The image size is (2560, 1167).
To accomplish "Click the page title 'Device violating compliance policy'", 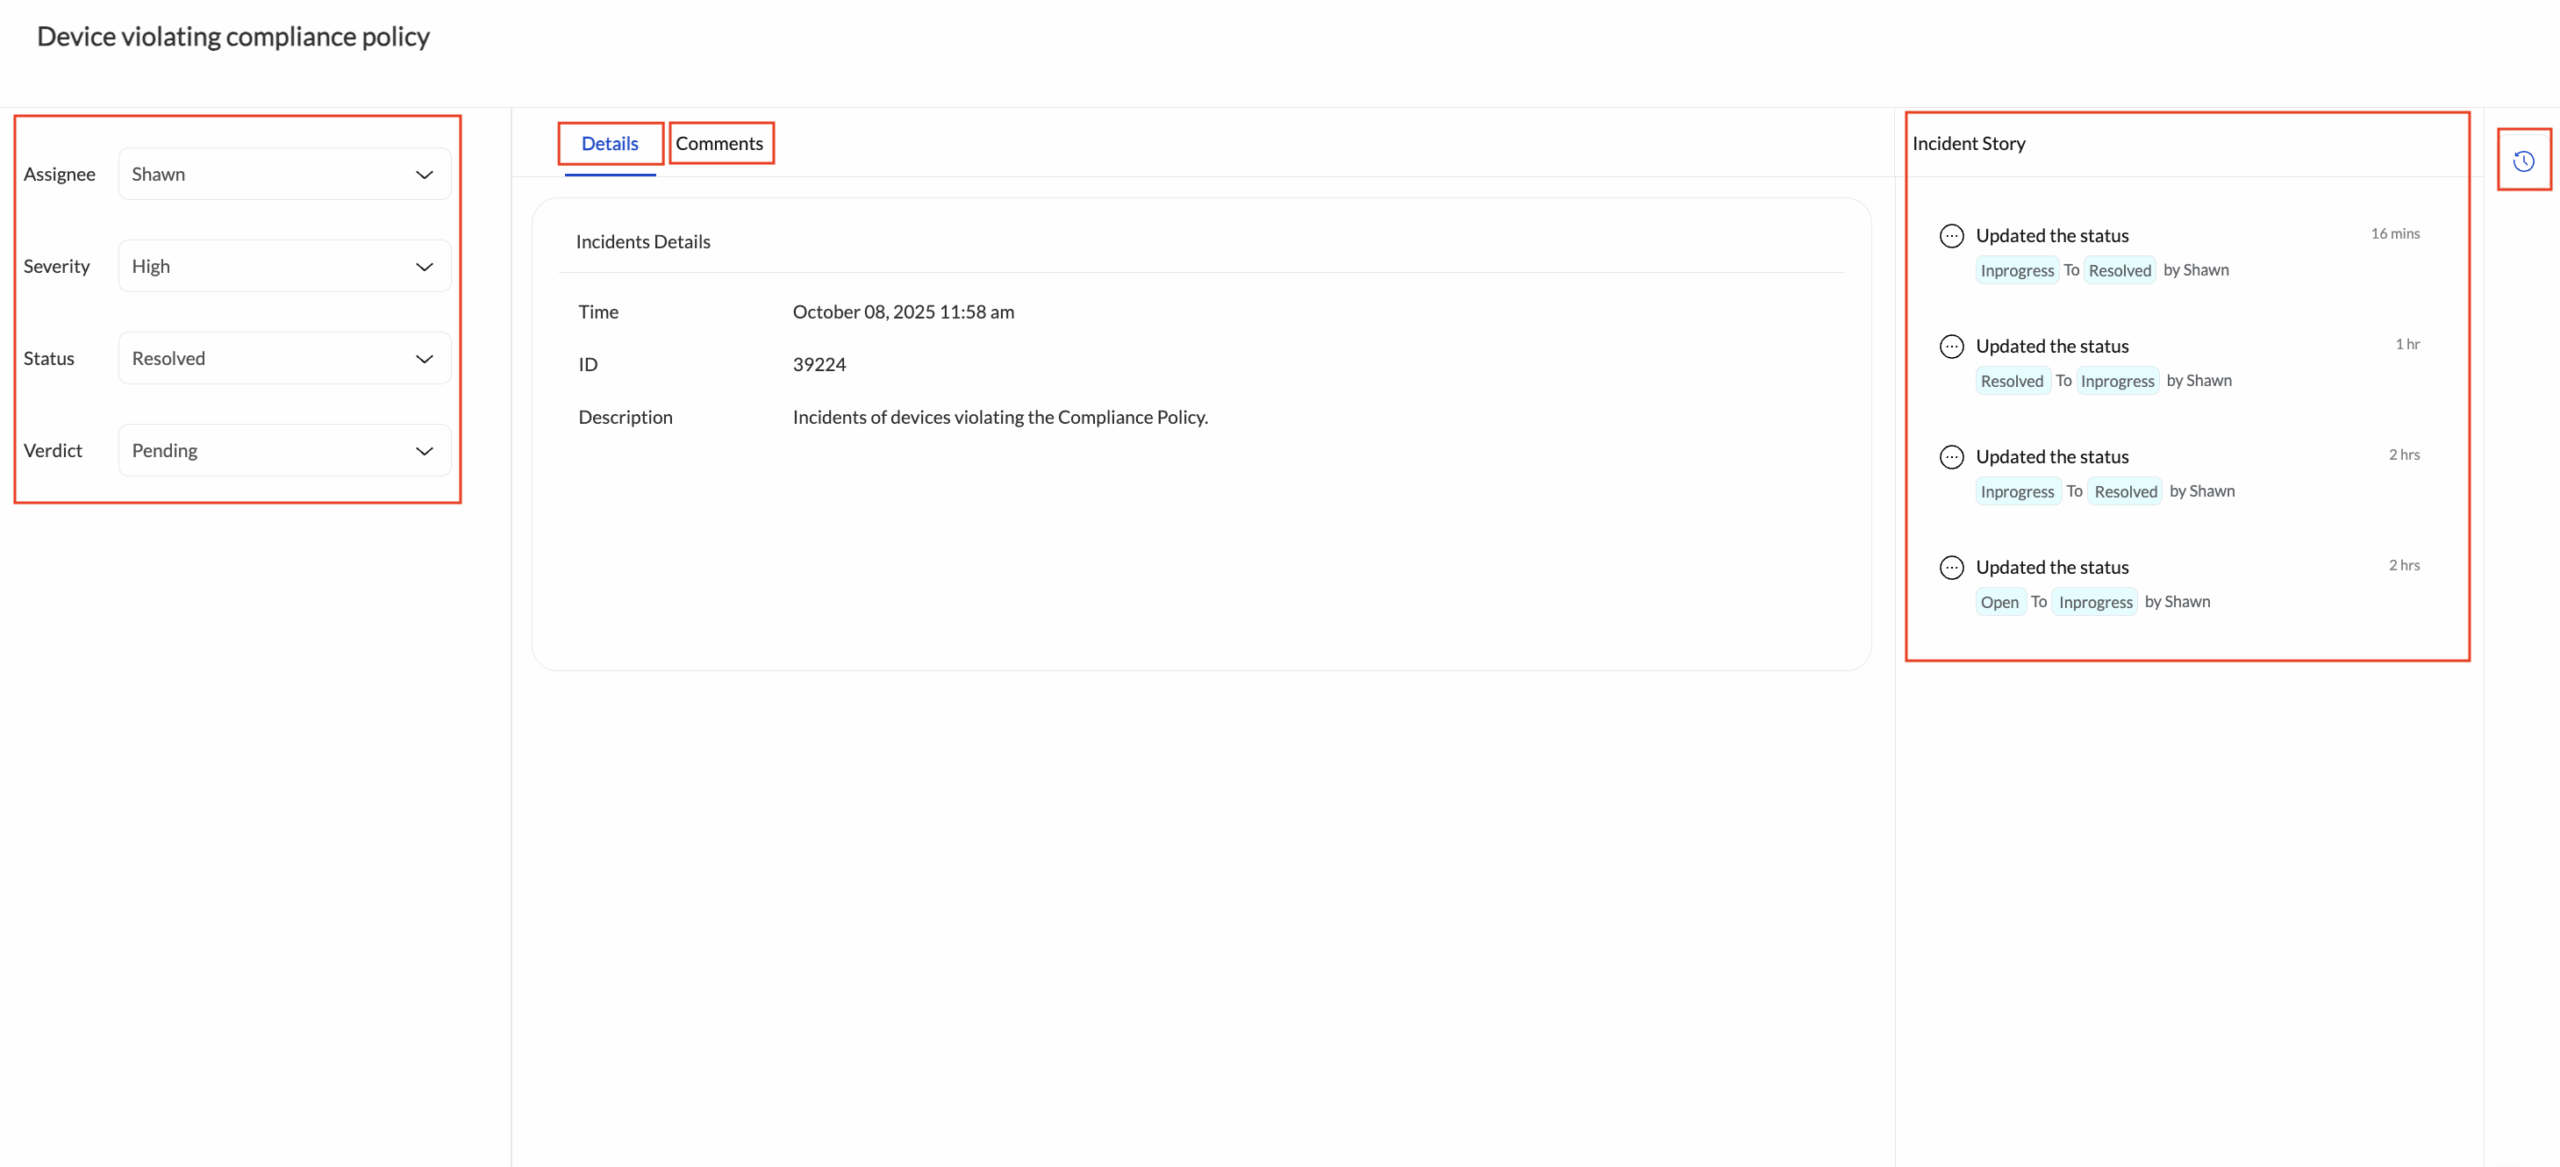I will (233, 36).
